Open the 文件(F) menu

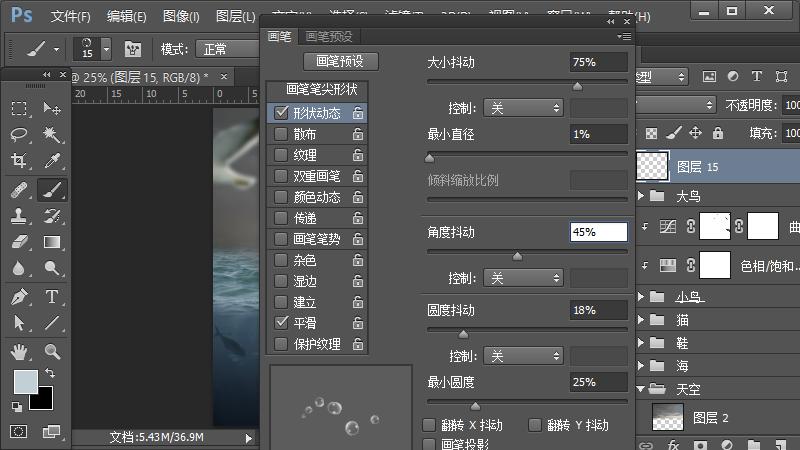[x=71, y=16]
